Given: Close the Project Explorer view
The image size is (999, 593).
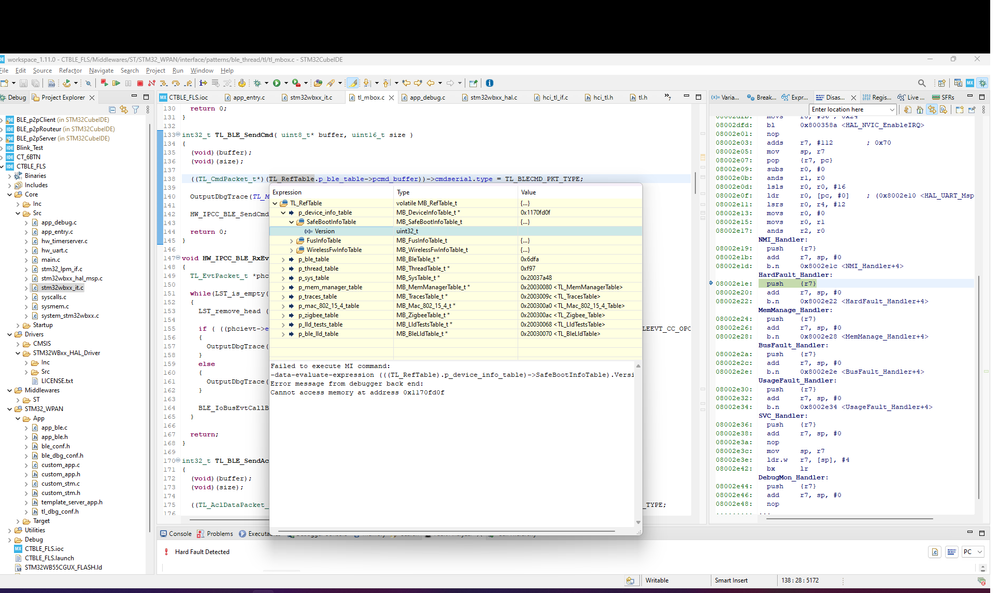Looking at the screenshot, I should pos(92,97).
